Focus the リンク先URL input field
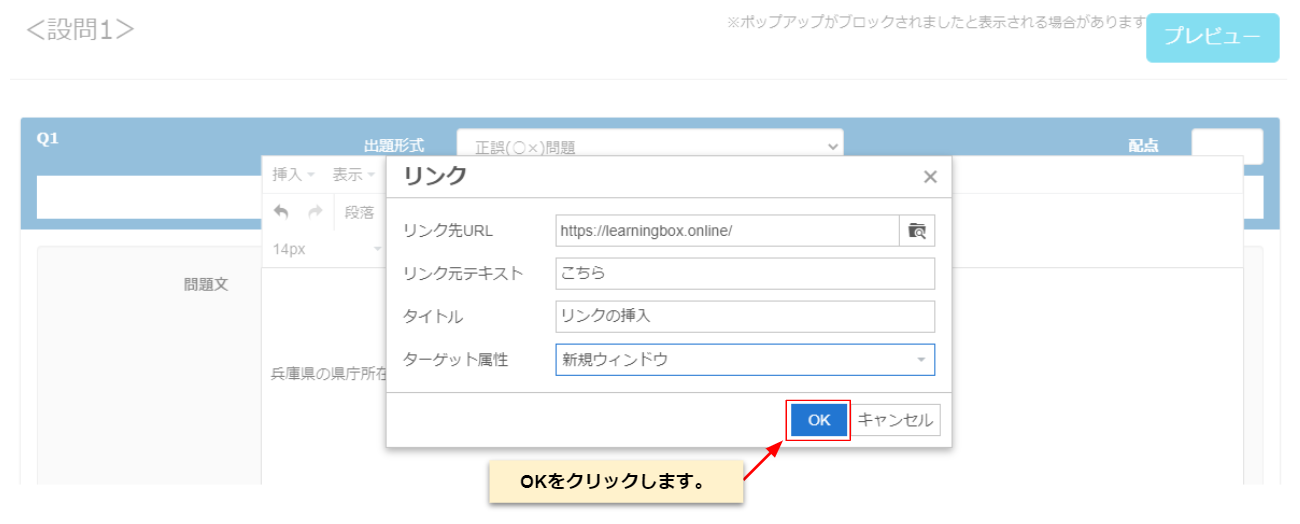1300x524 pixels. click(727, 230)
